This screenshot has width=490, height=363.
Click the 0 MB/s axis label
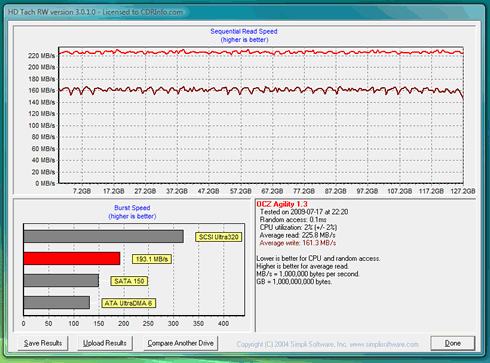click(x=45, y=183)
